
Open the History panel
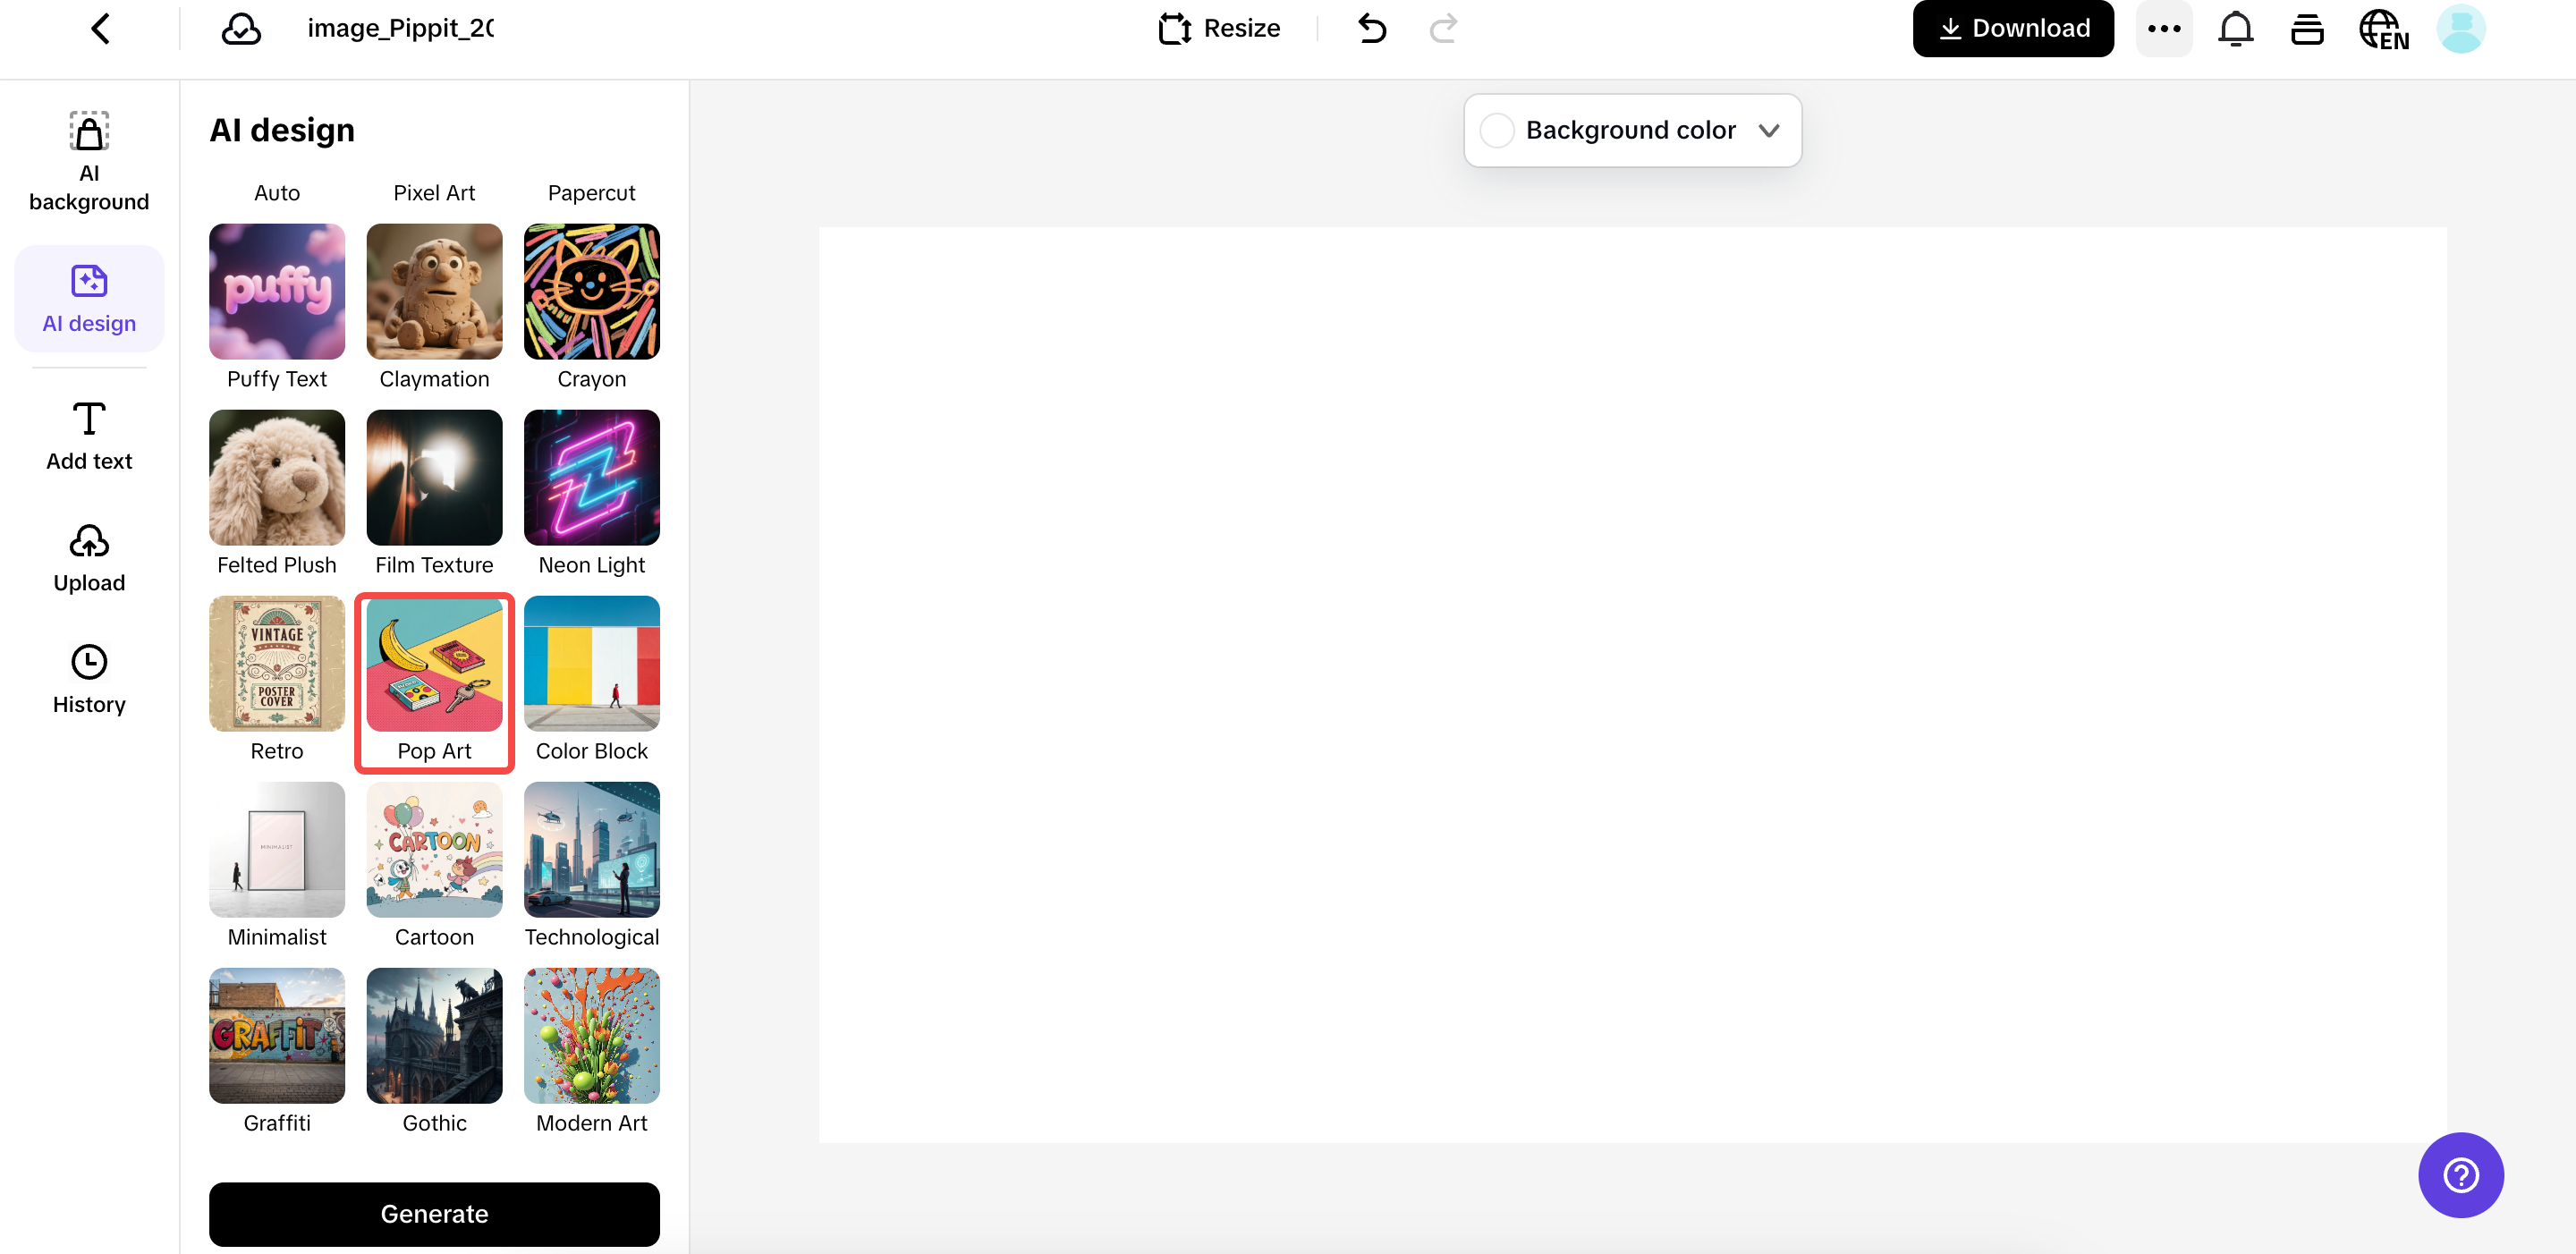(x=89, y=678)
